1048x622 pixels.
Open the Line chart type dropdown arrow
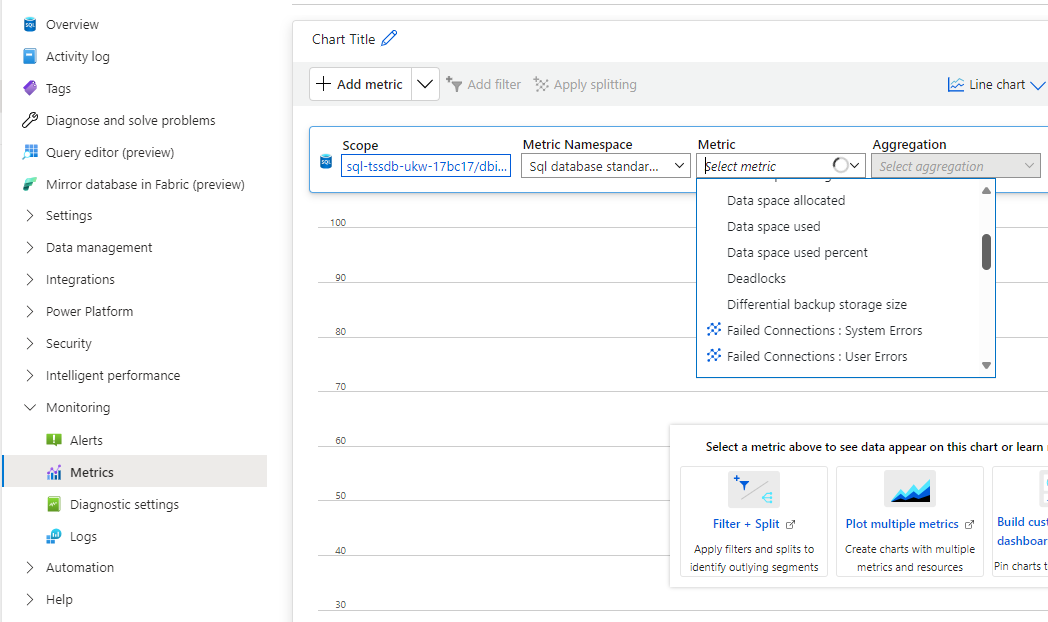1037,85
